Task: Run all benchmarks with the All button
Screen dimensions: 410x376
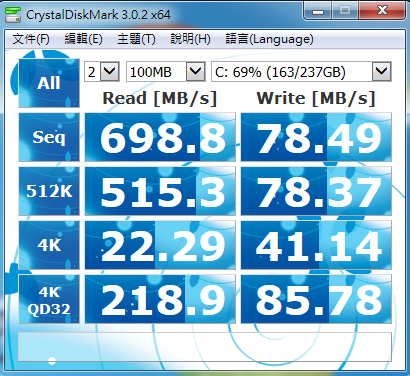Action: (x=49, y=83)
